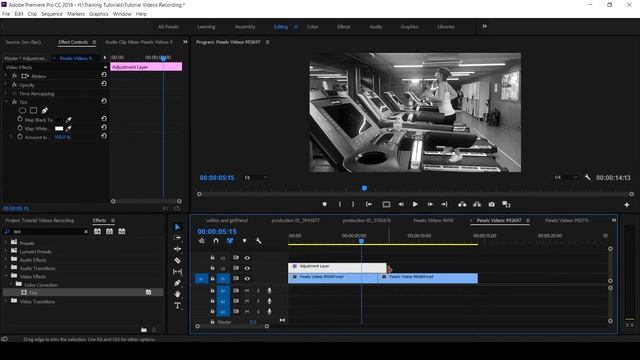
Task: Collapse Video Effects folder
Action: pyautogui.click(x=6, y=276)
